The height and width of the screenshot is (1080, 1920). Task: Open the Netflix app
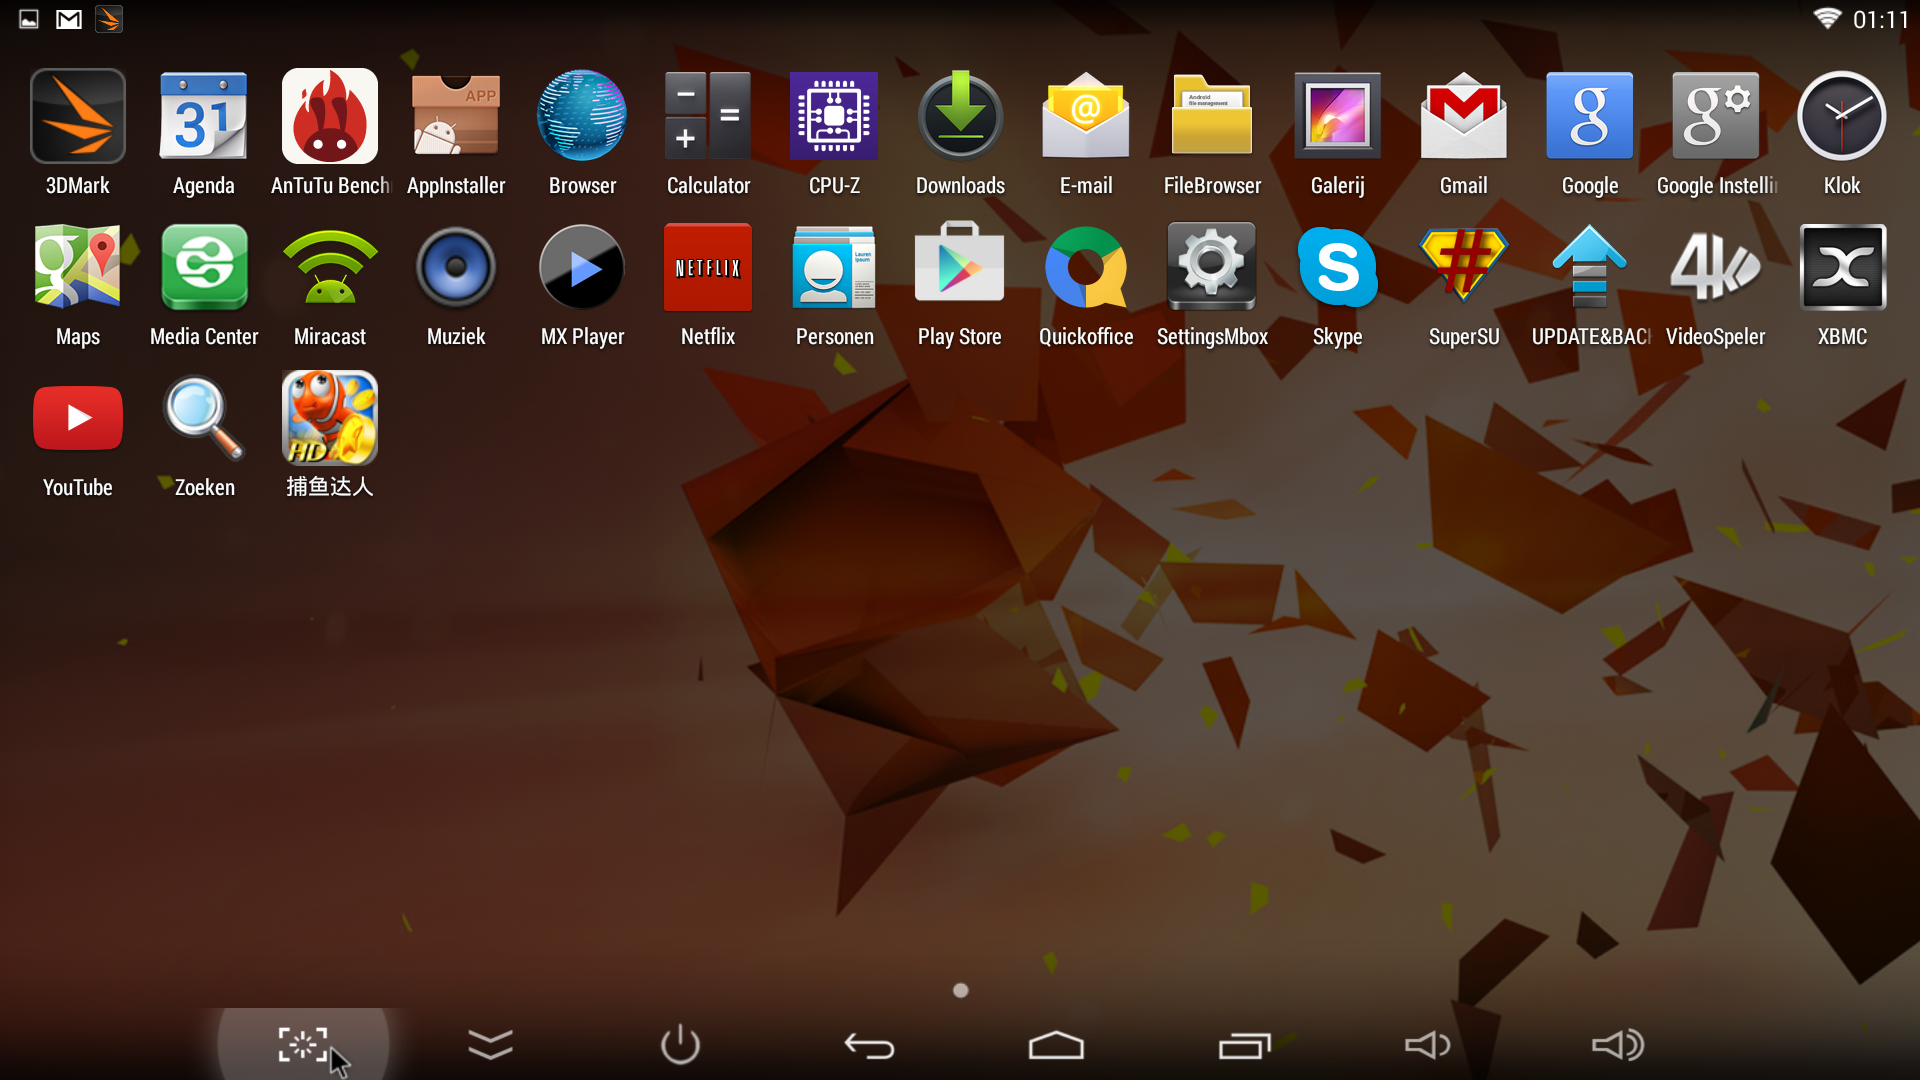click(x=708, y=267)
